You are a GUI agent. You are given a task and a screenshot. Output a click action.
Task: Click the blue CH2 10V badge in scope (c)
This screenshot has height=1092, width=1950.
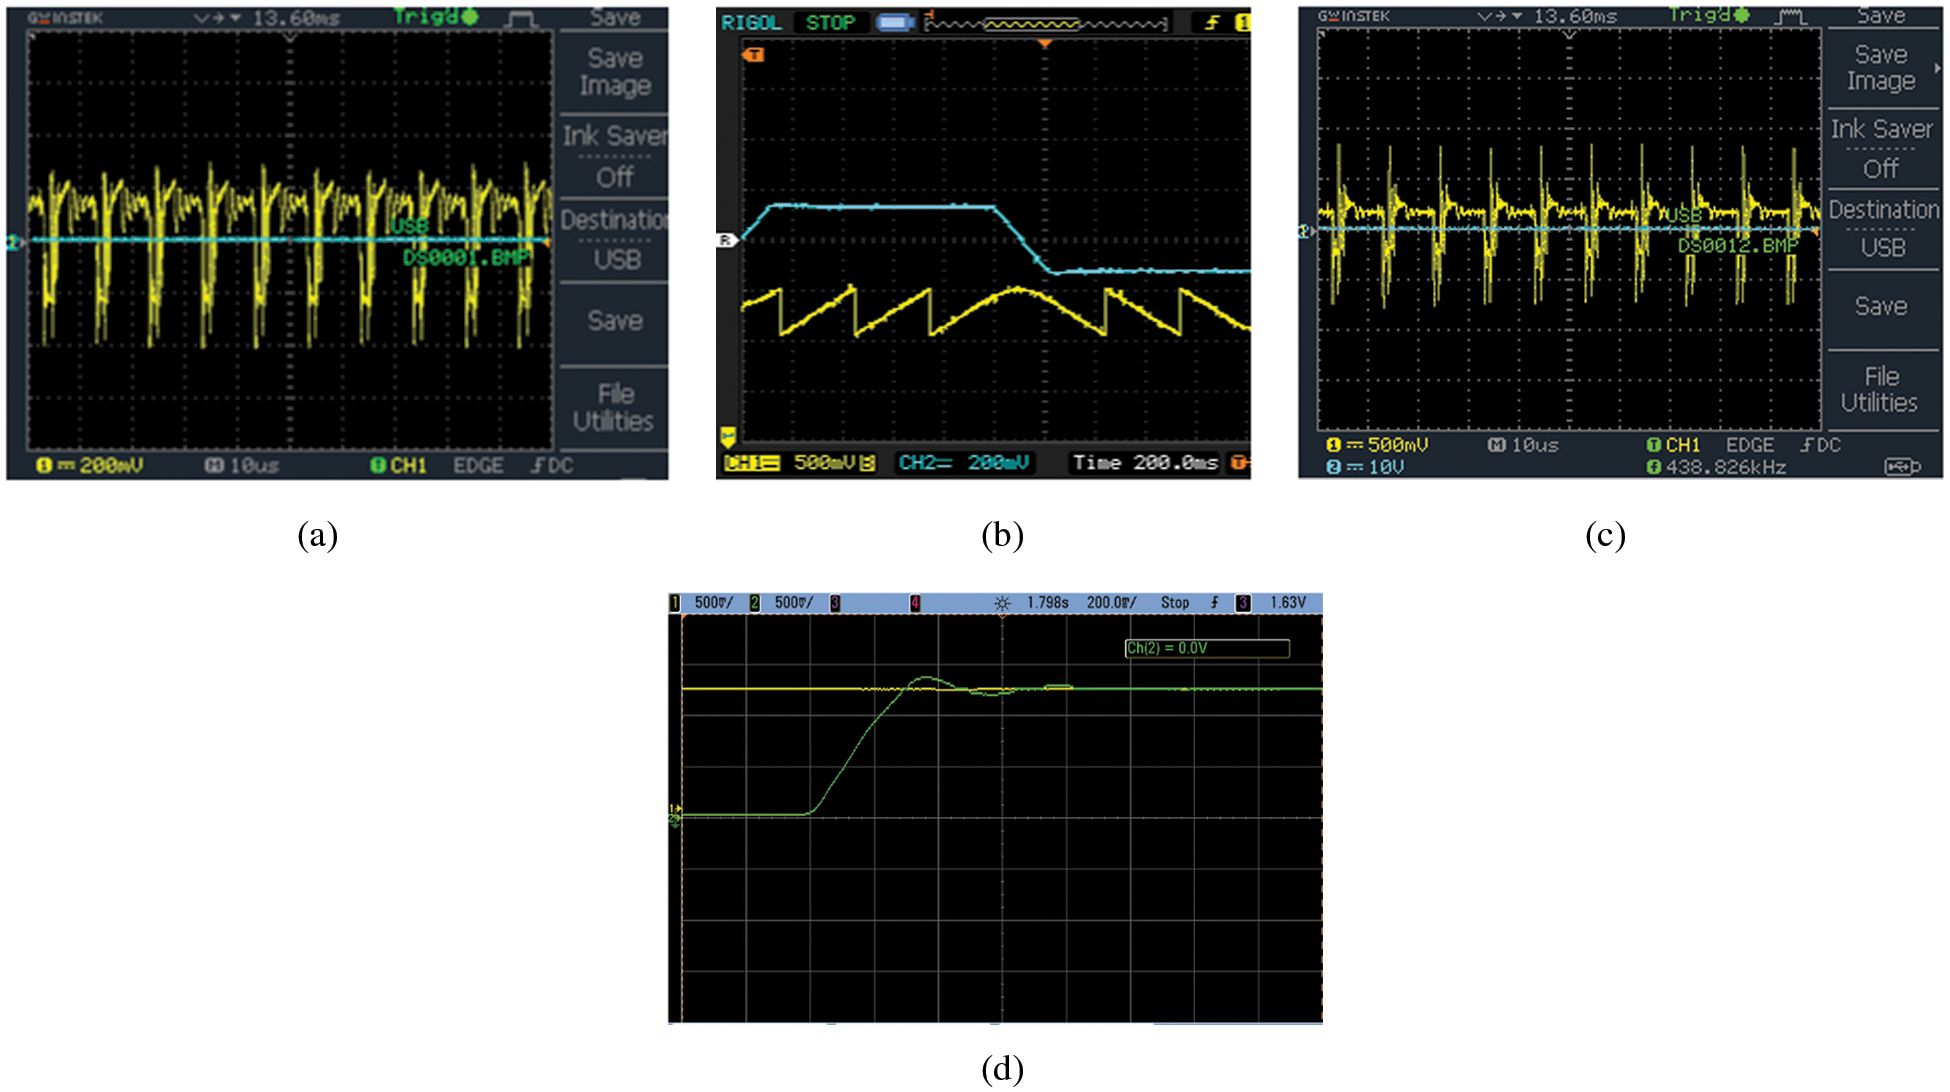click(1333, 467)
